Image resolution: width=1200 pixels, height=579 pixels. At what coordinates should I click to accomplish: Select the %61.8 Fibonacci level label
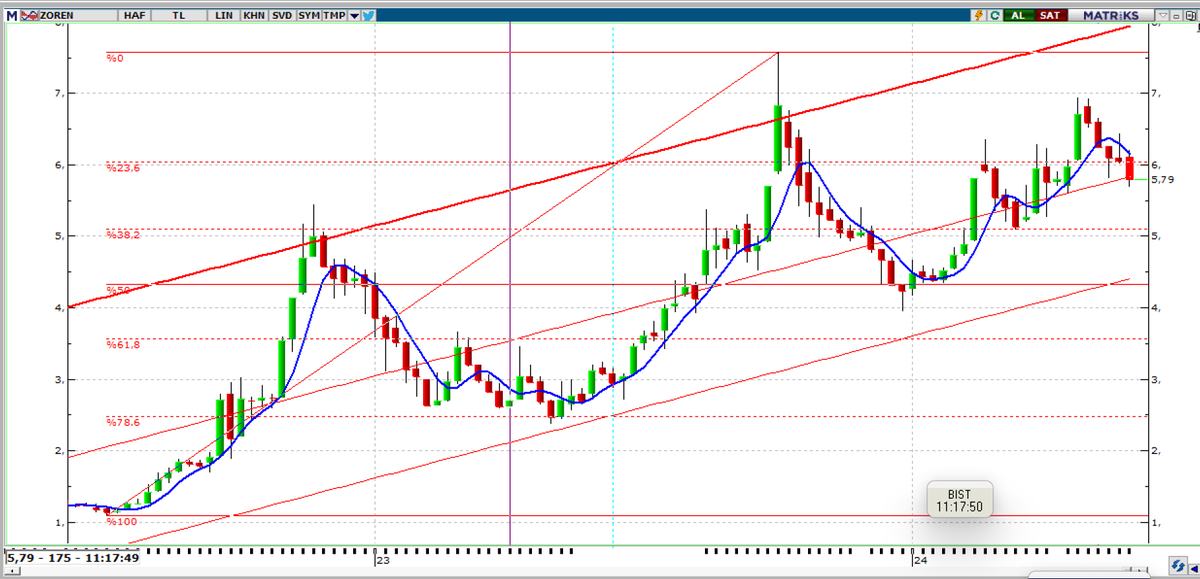(124, 344)
